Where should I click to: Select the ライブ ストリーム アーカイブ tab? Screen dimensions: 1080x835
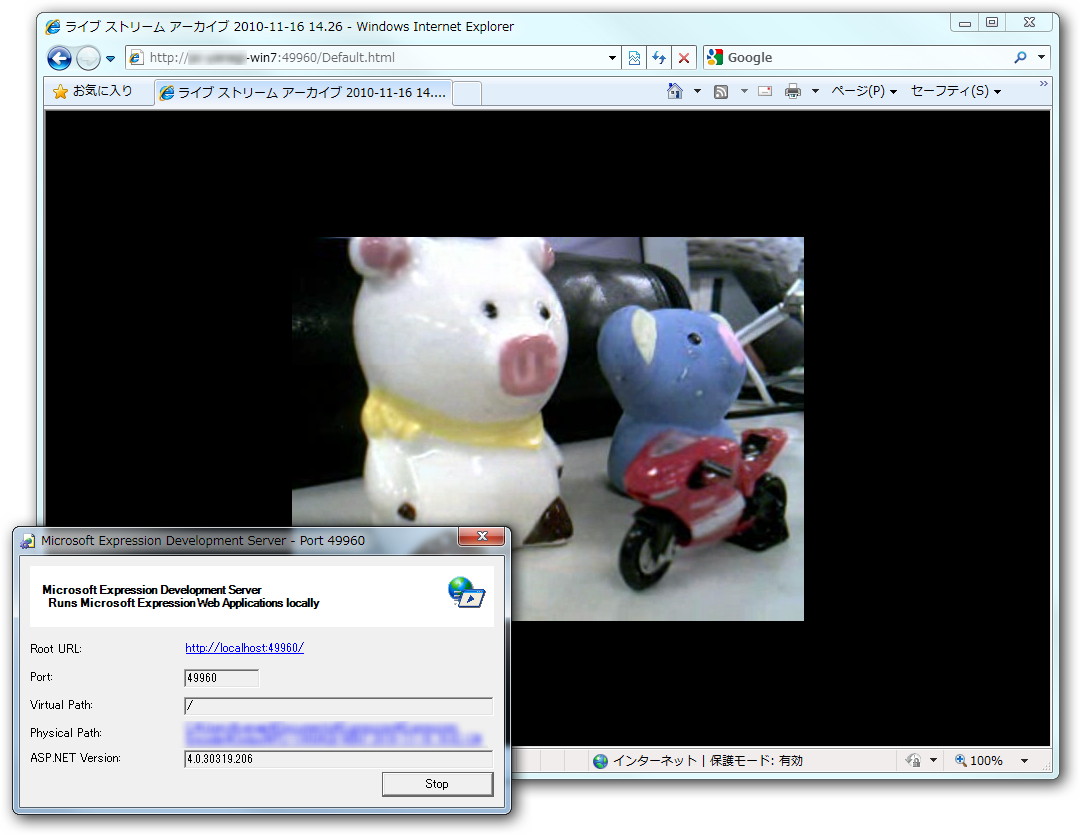tap(304, 92)
